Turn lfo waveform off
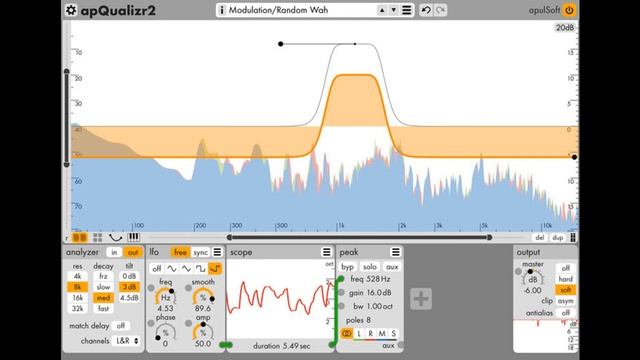The image size is (640, 360). 157,269
